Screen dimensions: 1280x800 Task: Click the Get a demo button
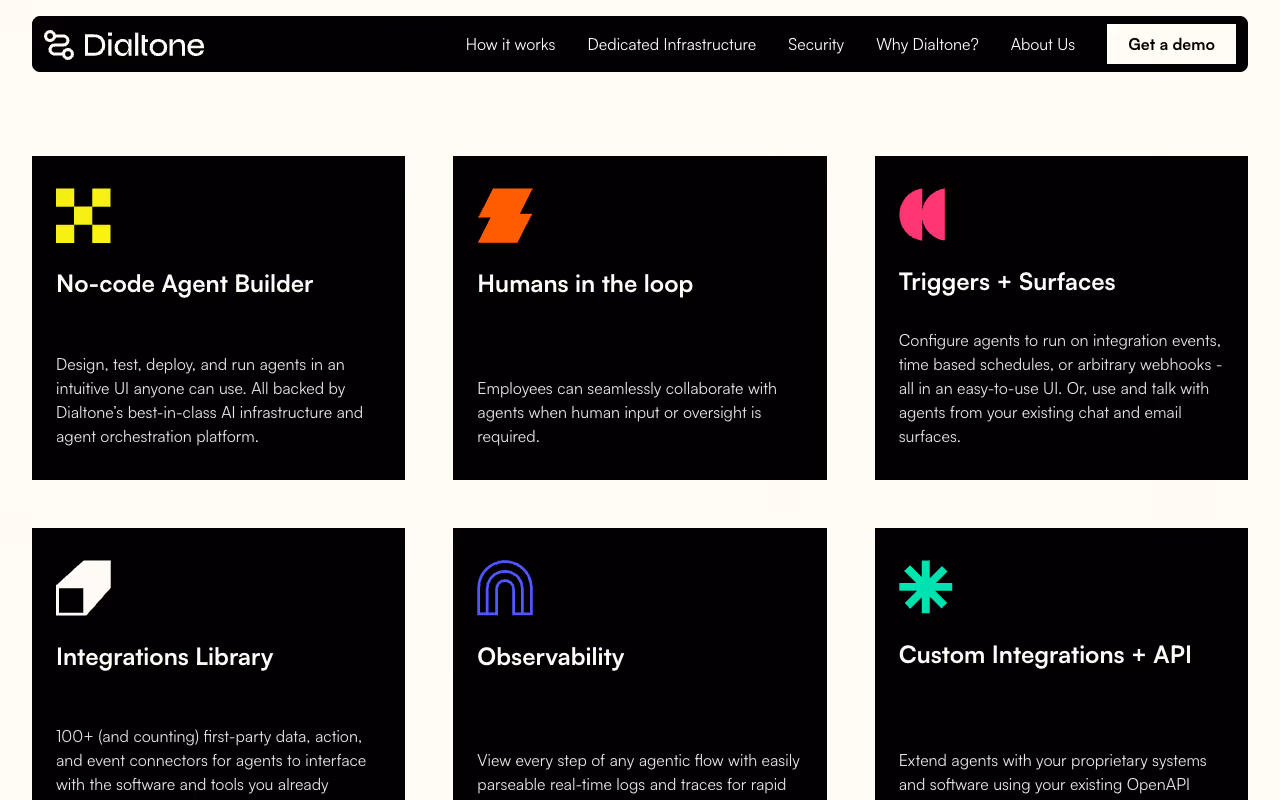[1171, 44]
